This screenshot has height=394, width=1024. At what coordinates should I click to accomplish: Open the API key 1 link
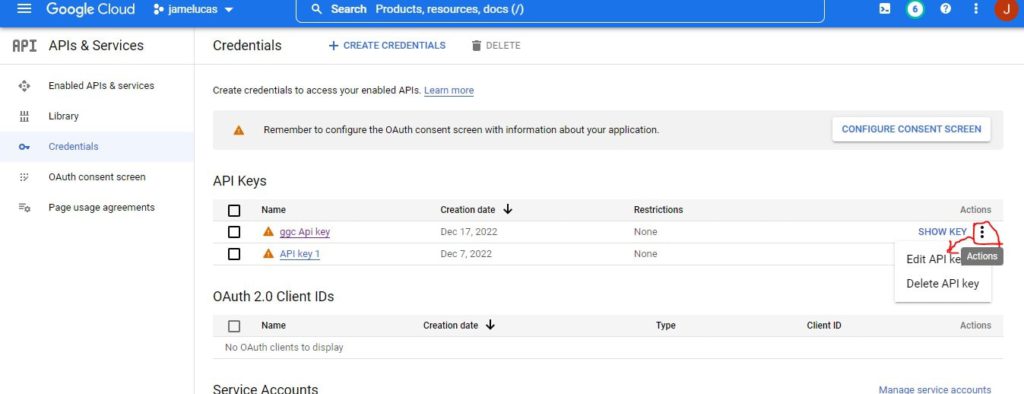pyautogui.click(x=300, y=254)
